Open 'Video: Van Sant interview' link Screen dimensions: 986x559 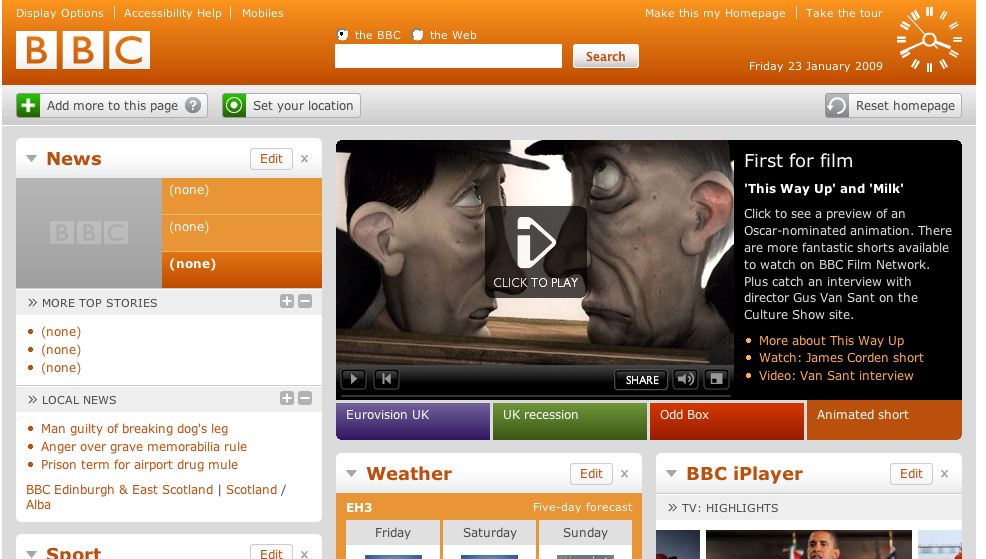point(836,376)
